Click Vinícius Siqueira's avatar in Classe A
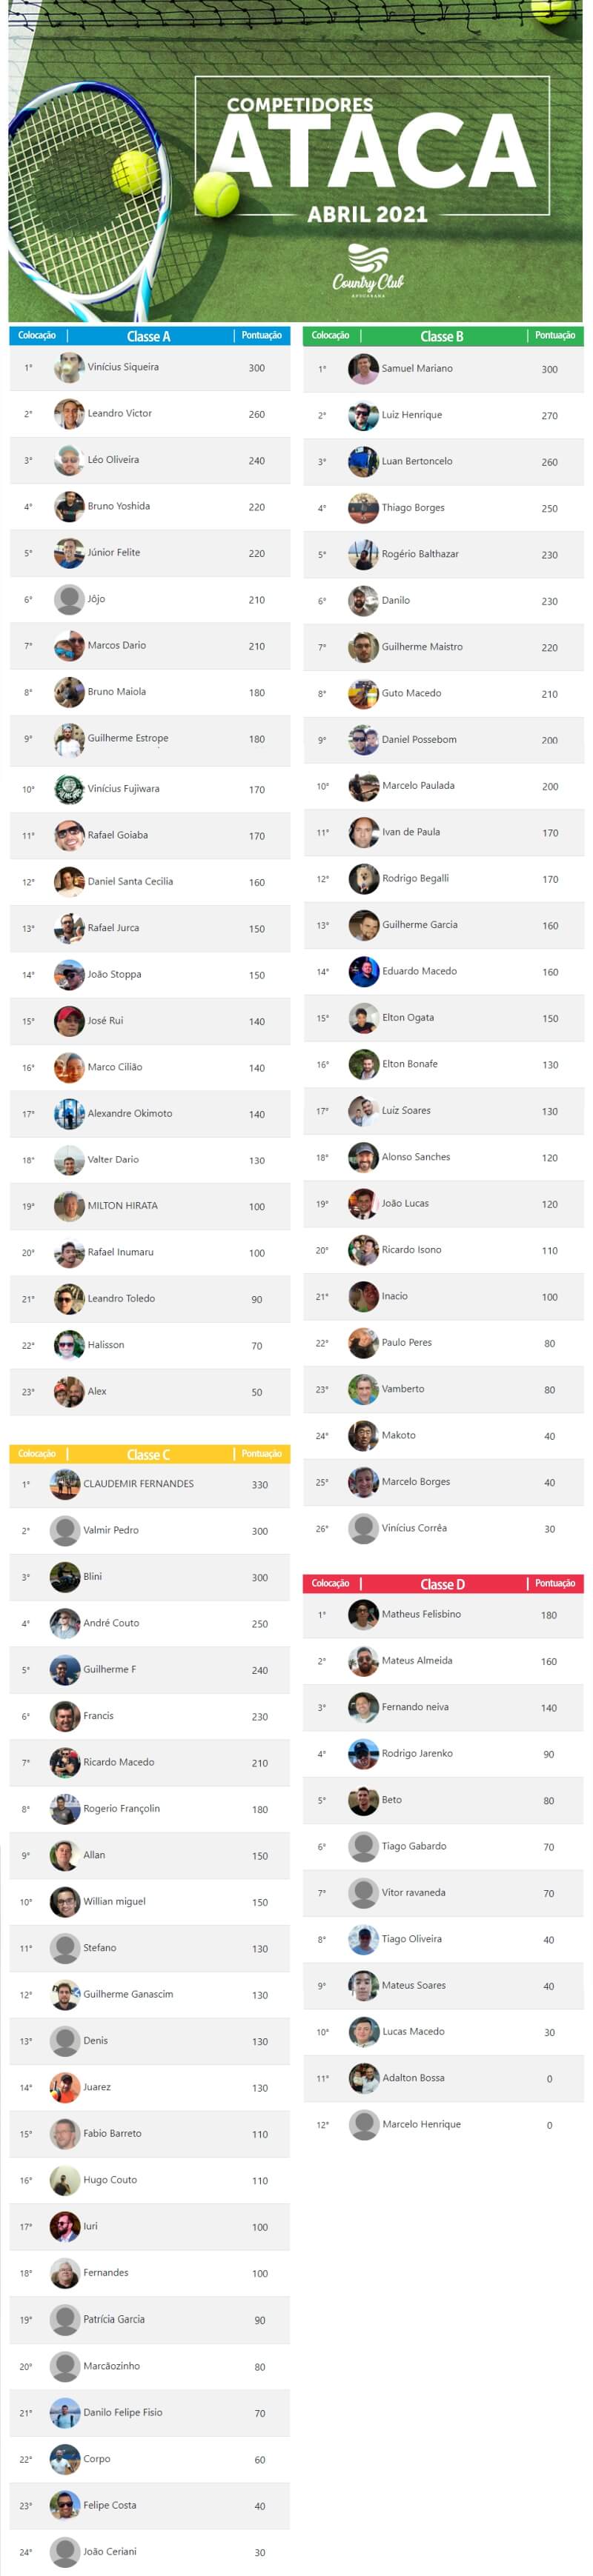593x2576 pixels. click(69, 367)
